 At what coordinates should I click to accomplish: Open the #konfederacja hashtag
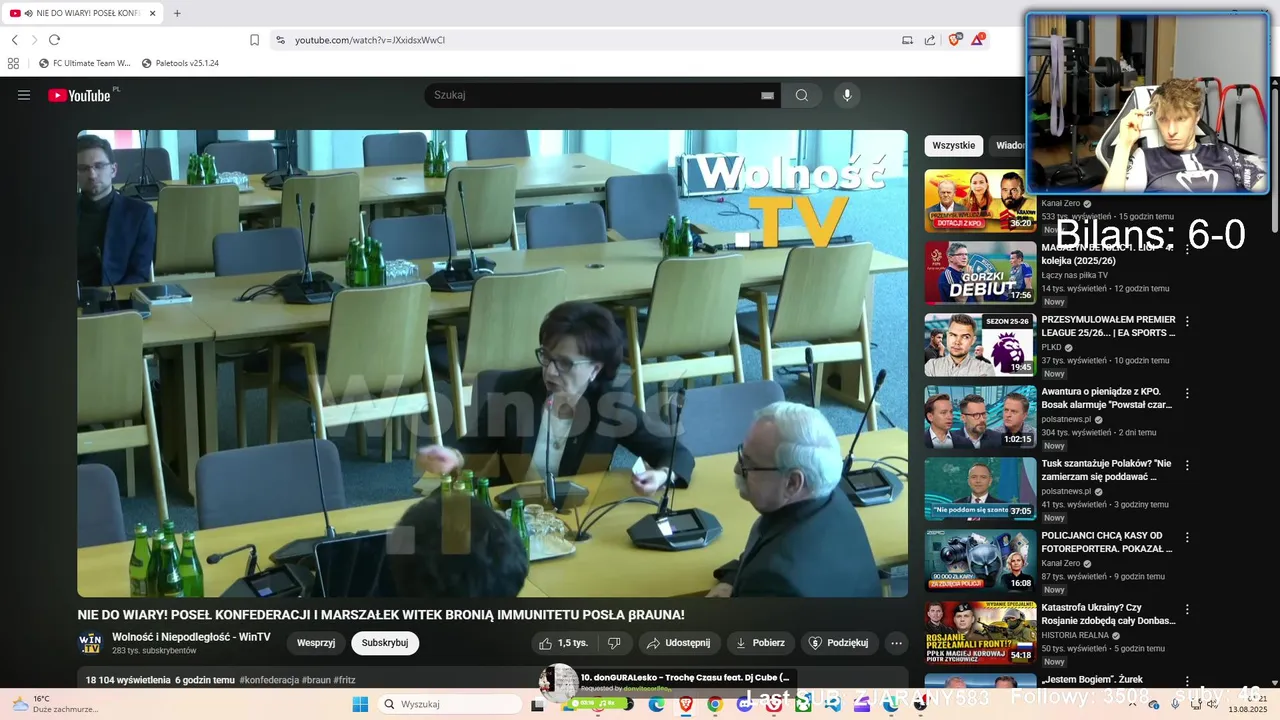(269, 680)
